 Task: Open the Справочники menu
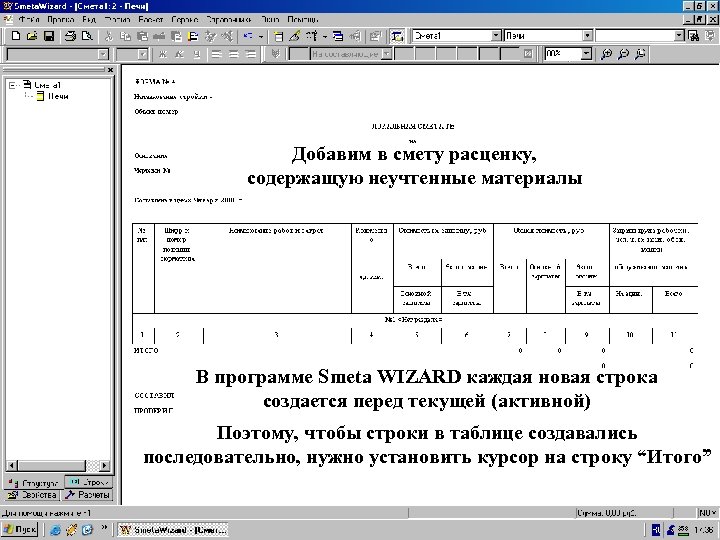tap(228, 19)
